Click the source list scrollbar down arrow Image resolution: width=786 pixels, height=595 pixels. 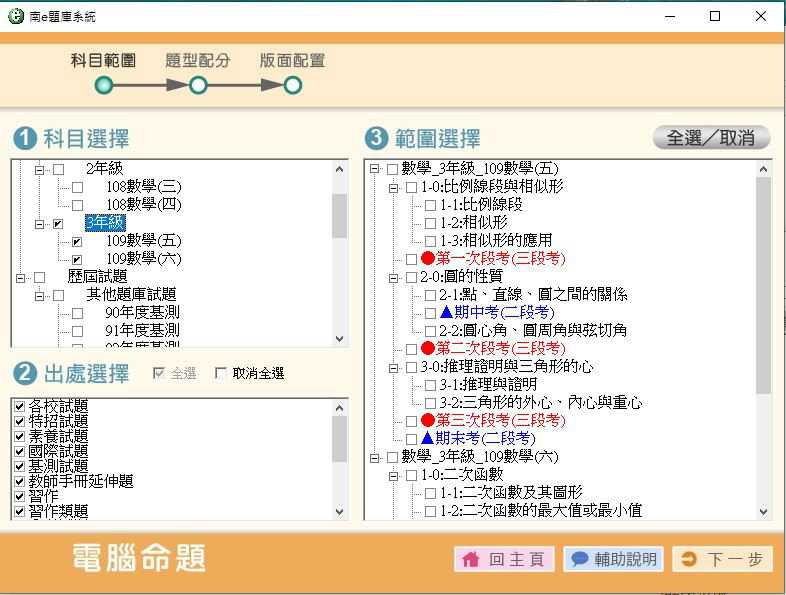[339, 511]
